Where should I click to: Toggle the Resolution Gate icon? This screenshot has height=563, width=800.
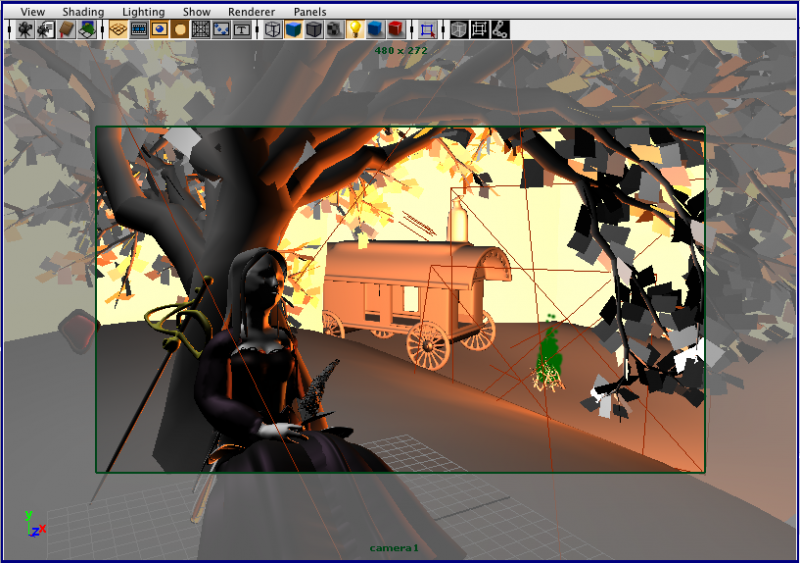pos(159,30)
